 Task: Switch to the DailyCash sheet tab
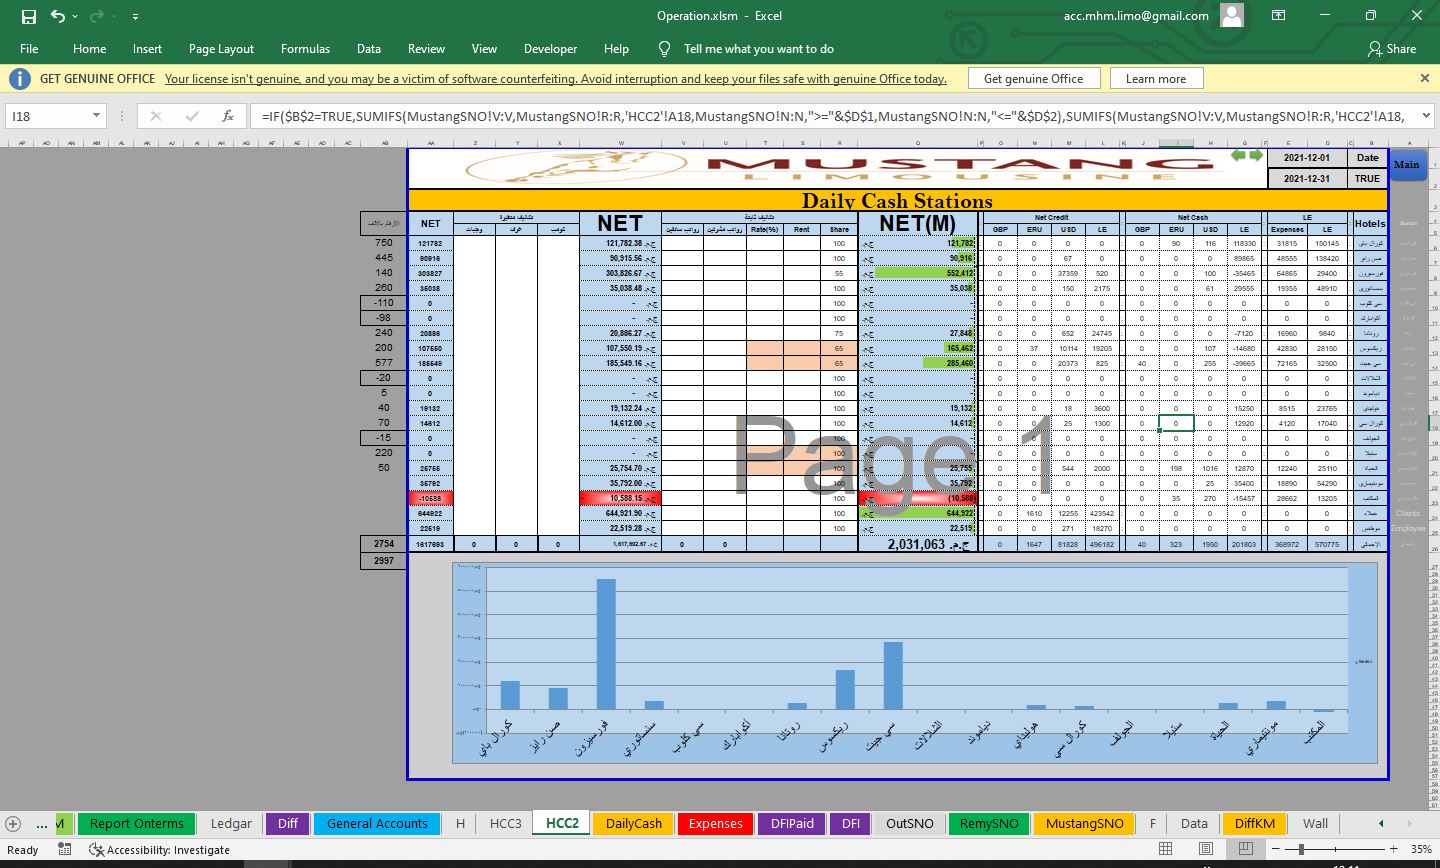click(x=634, y=823)
